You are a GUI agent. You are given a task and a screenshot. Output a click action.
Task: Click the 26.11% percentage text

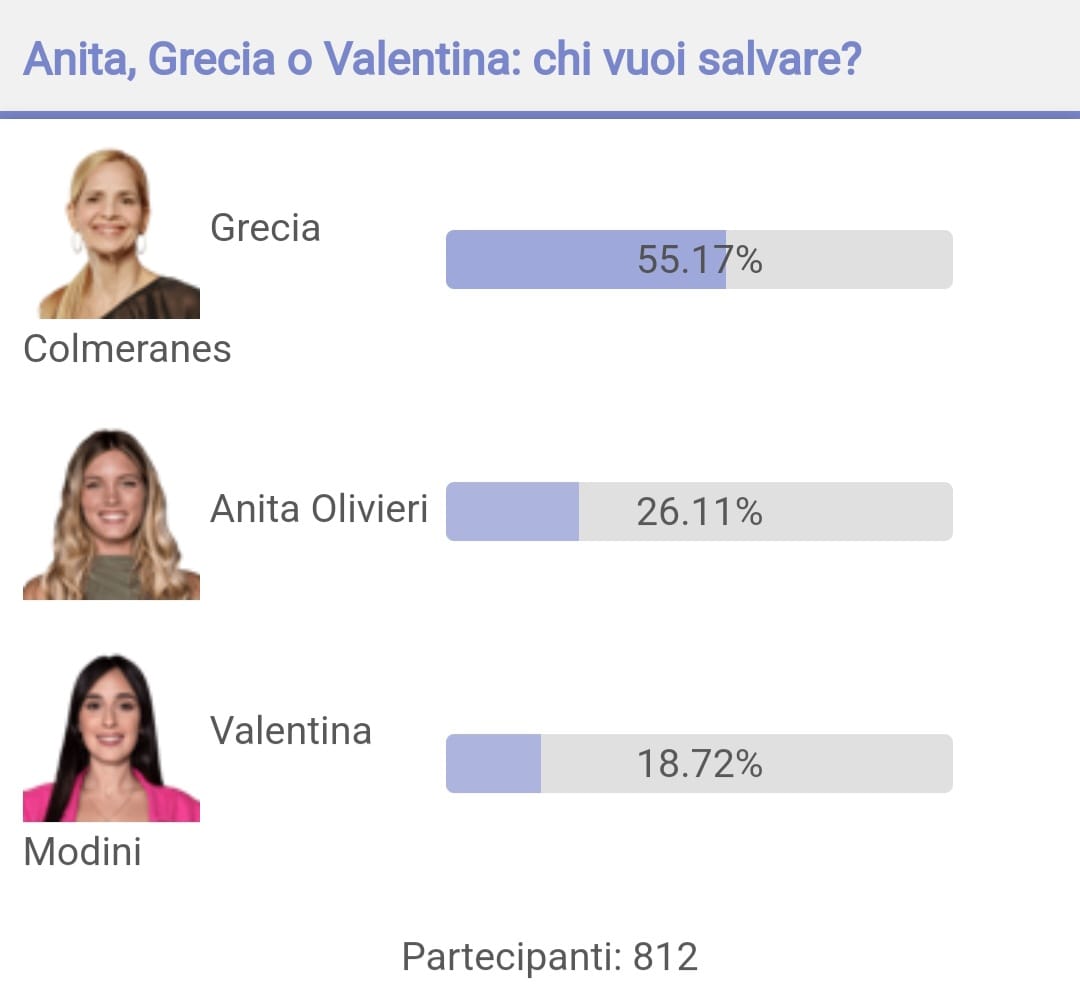click(x=699, y=512)
